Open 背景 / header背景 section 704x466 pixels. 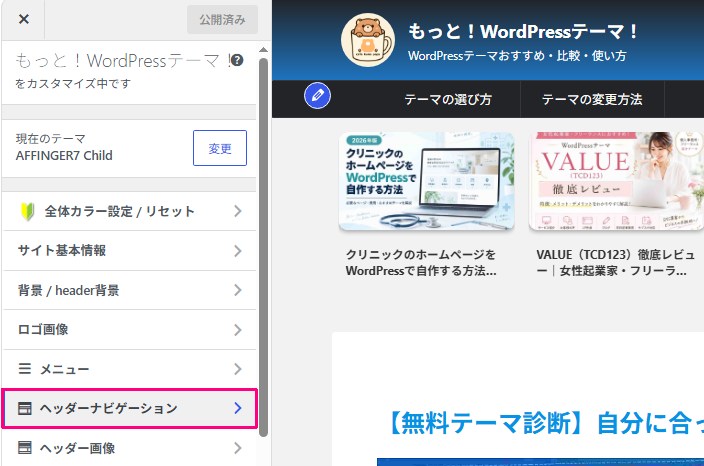129,290
